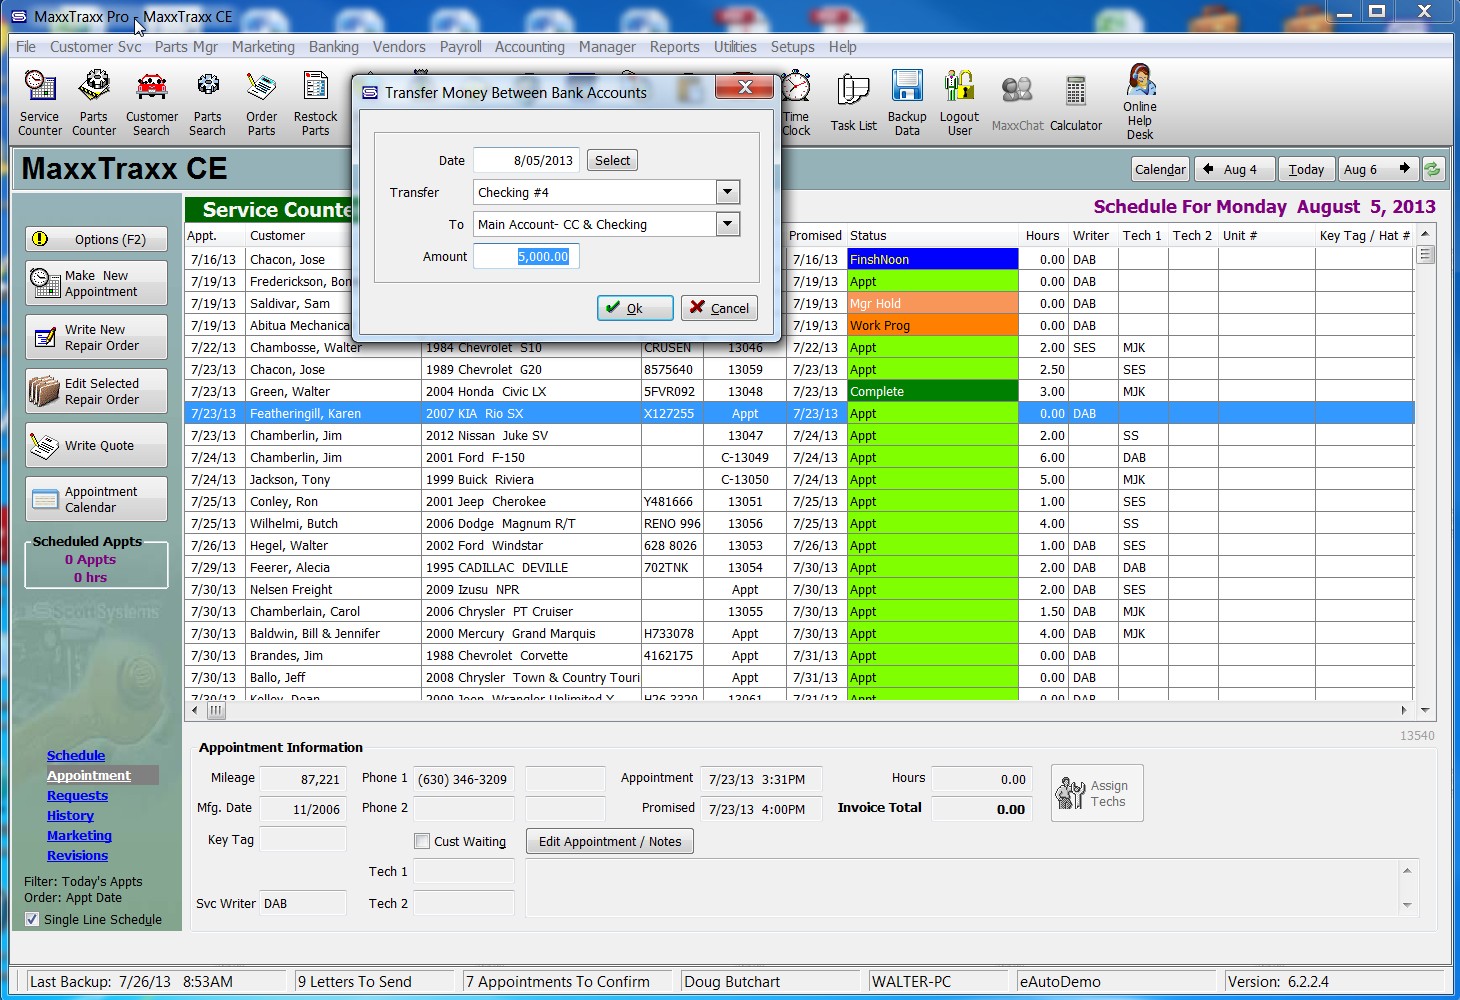Close the Transfer Money dialog
This screenshot has width=1460, height=1000.
tap(745, 88)
